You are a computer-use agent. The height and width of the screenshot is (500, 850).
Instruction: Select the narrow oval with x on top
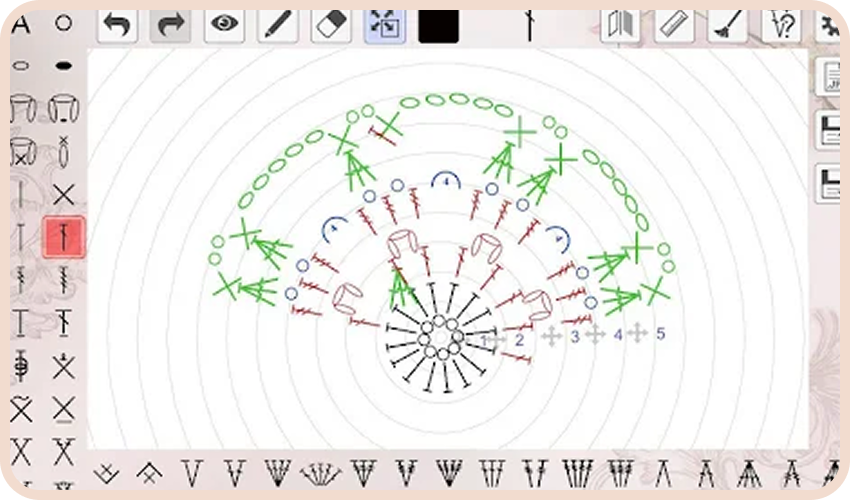click(63, 151)
